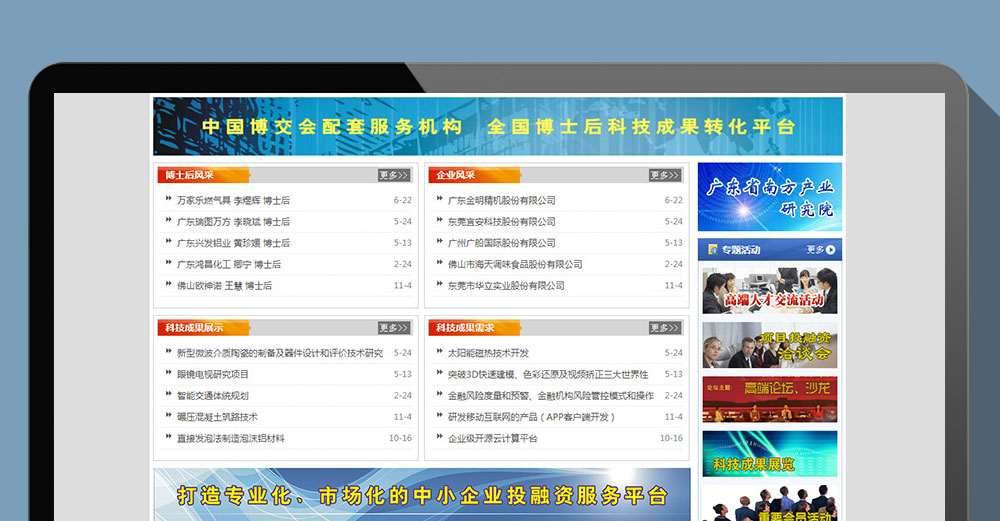Click bullet arrow beside 东莞市华立实业股份有限公司

pyautogui.click(x=439, y=284)
